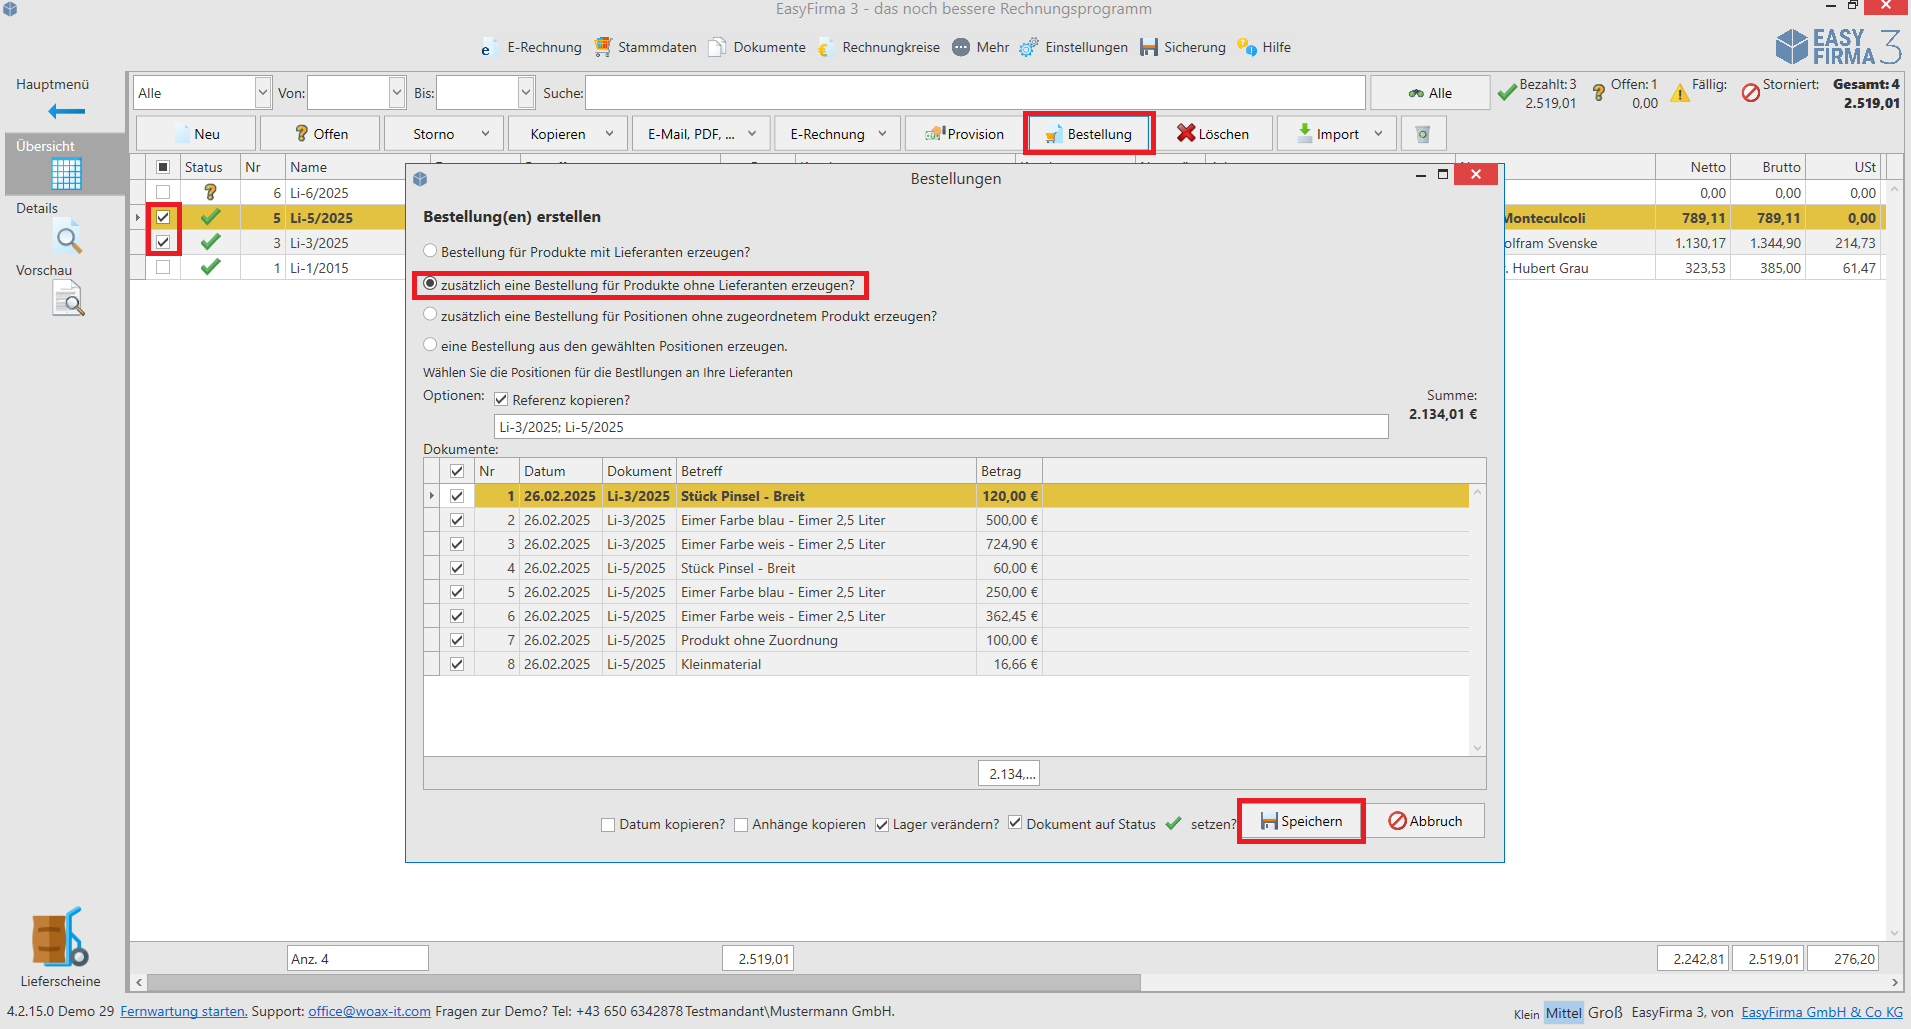
Task: Click Speichern button in dialog
Action: coord(1301,821)
